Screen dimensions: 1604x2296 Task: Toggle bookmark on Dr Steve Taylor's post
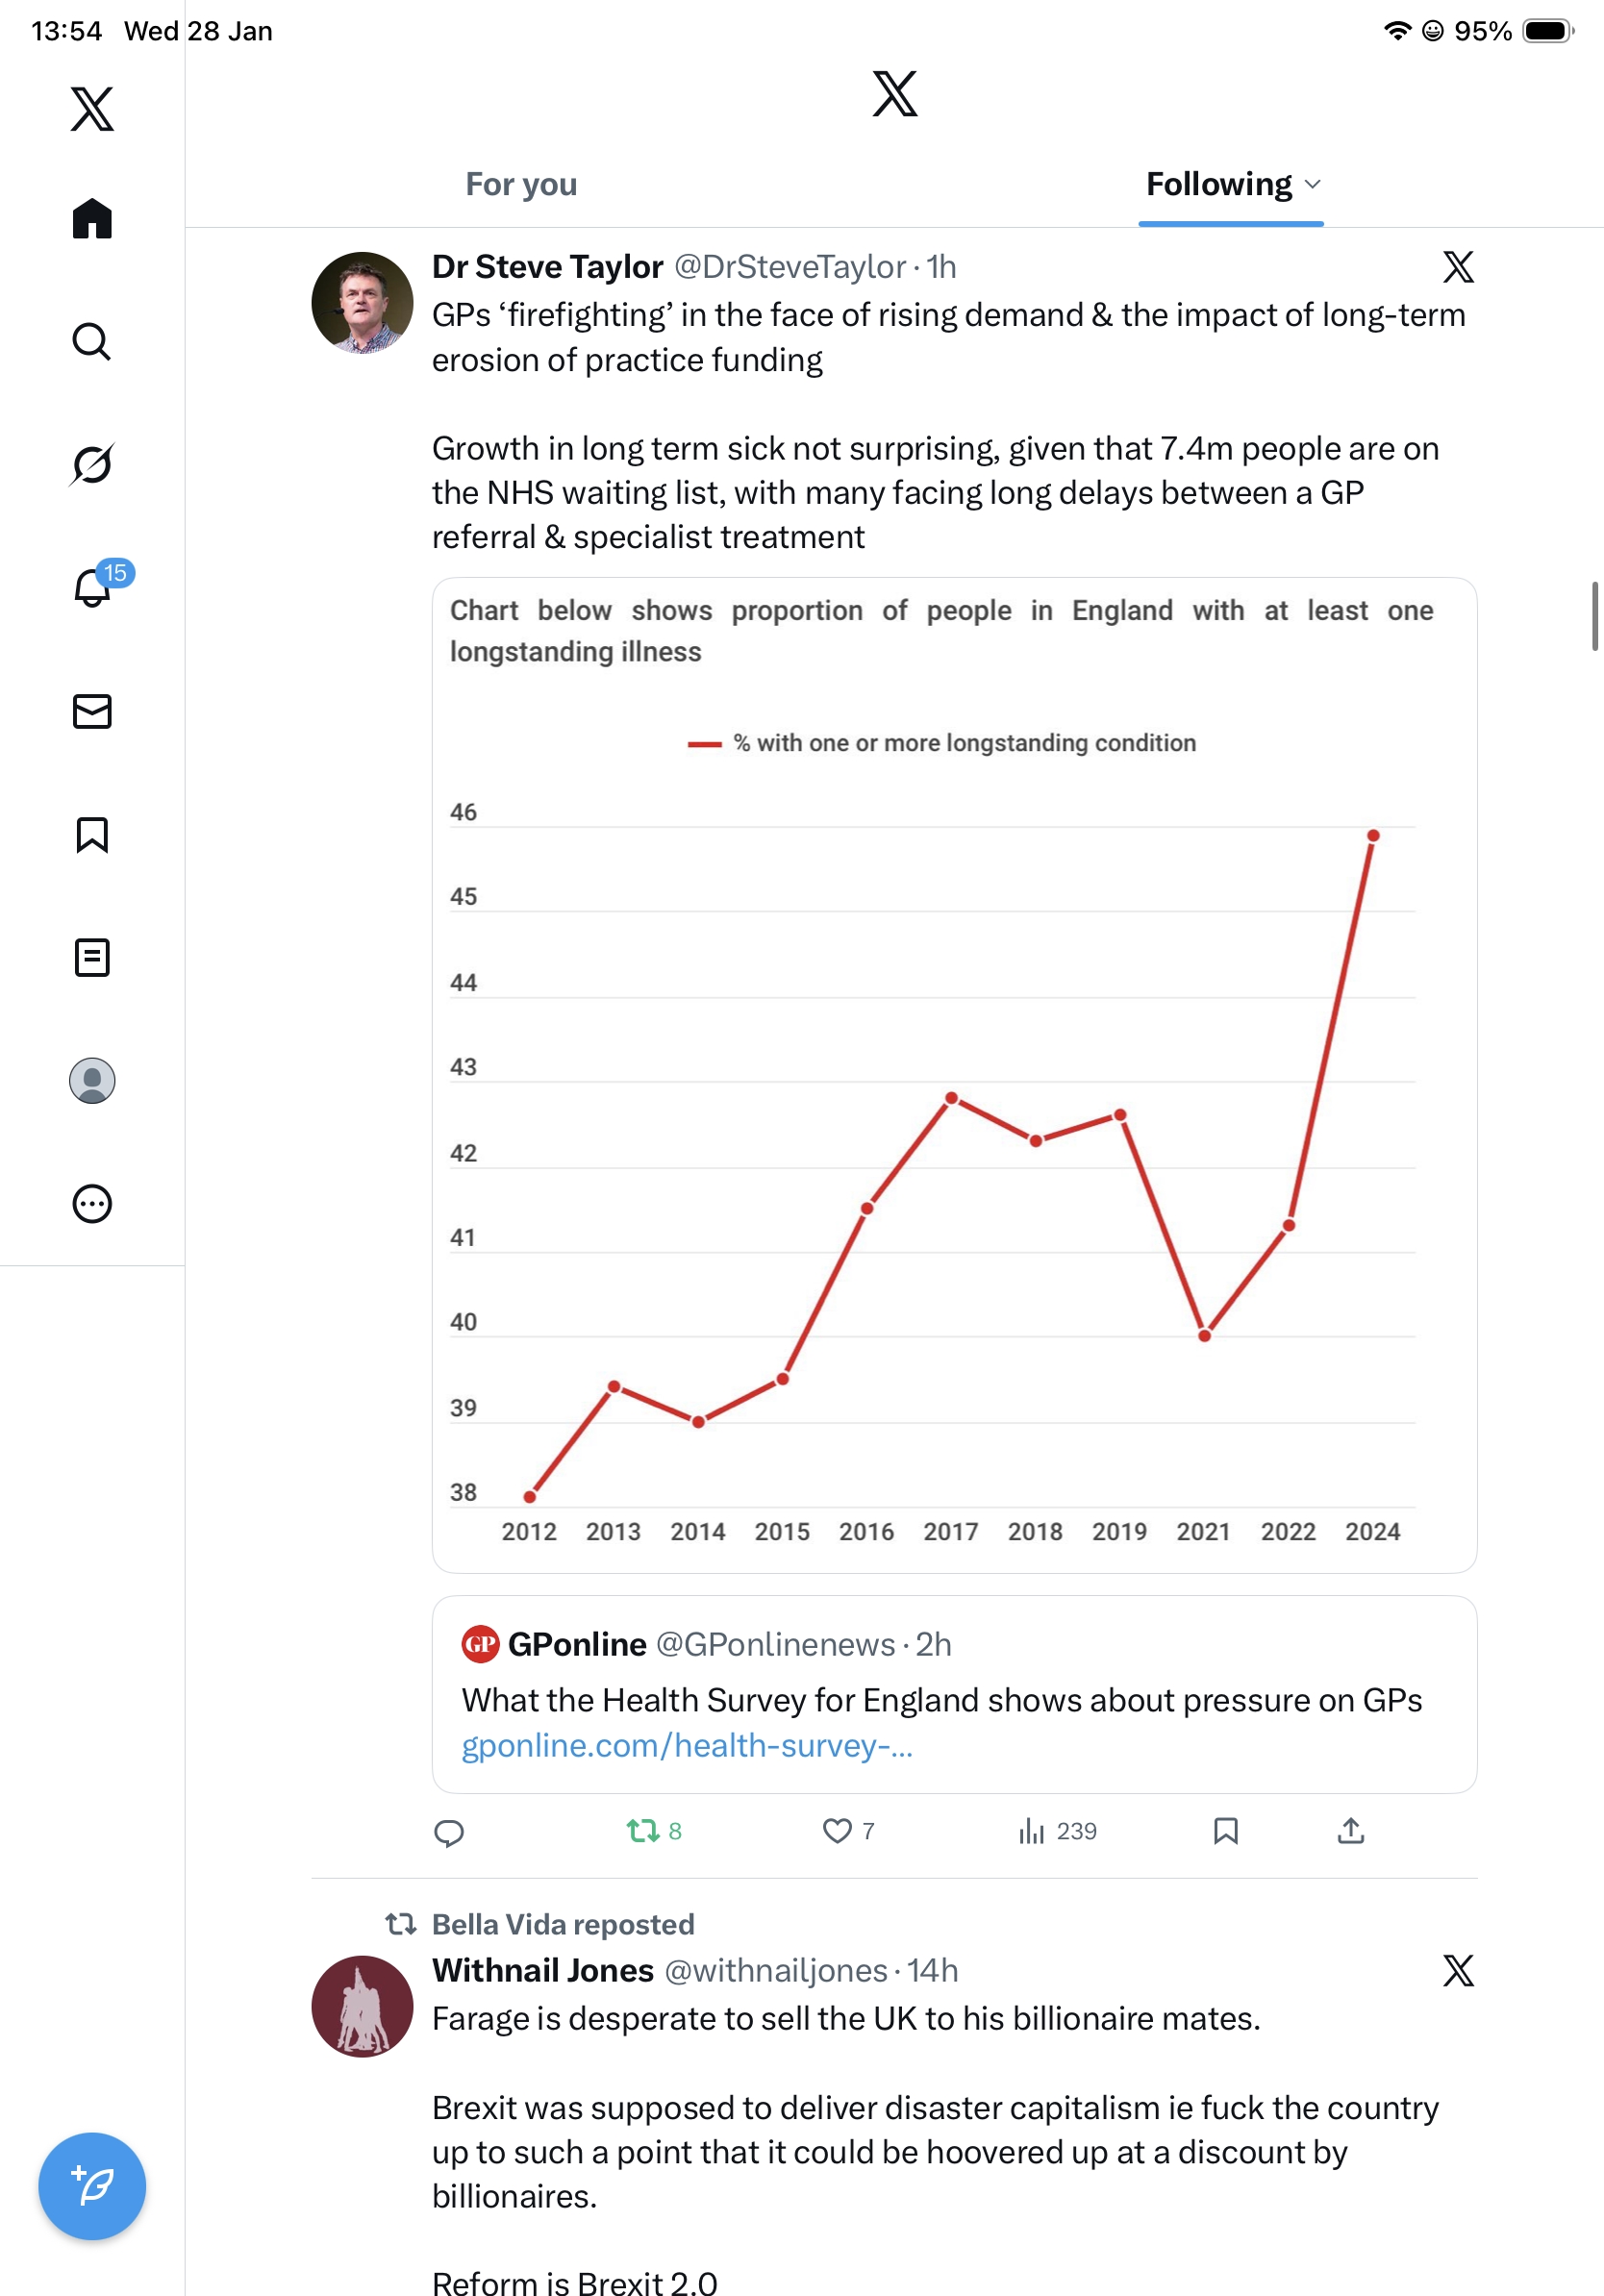1225,1830
